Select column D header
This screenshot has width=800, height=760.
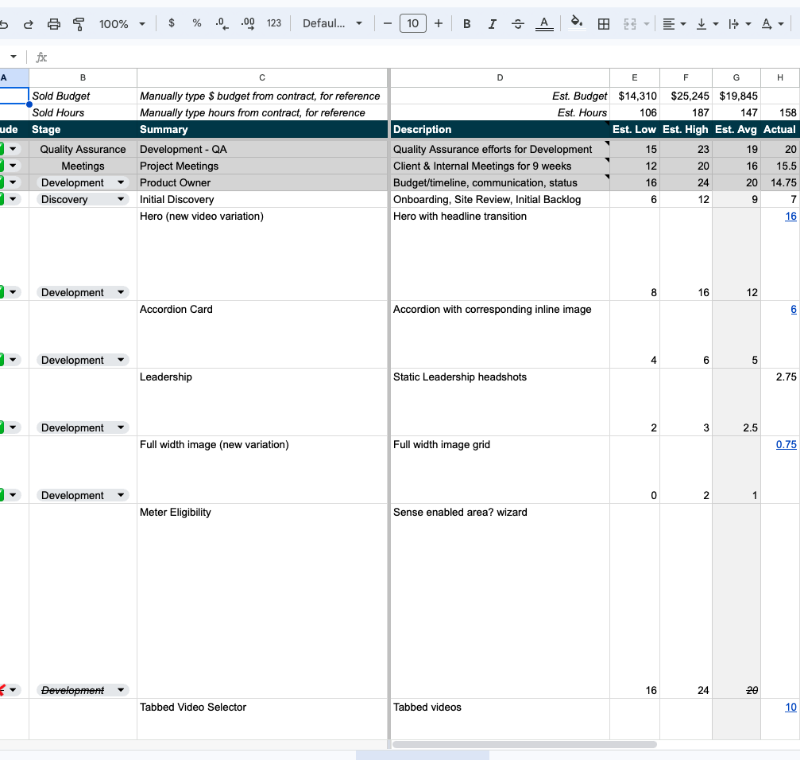[499, 78]
